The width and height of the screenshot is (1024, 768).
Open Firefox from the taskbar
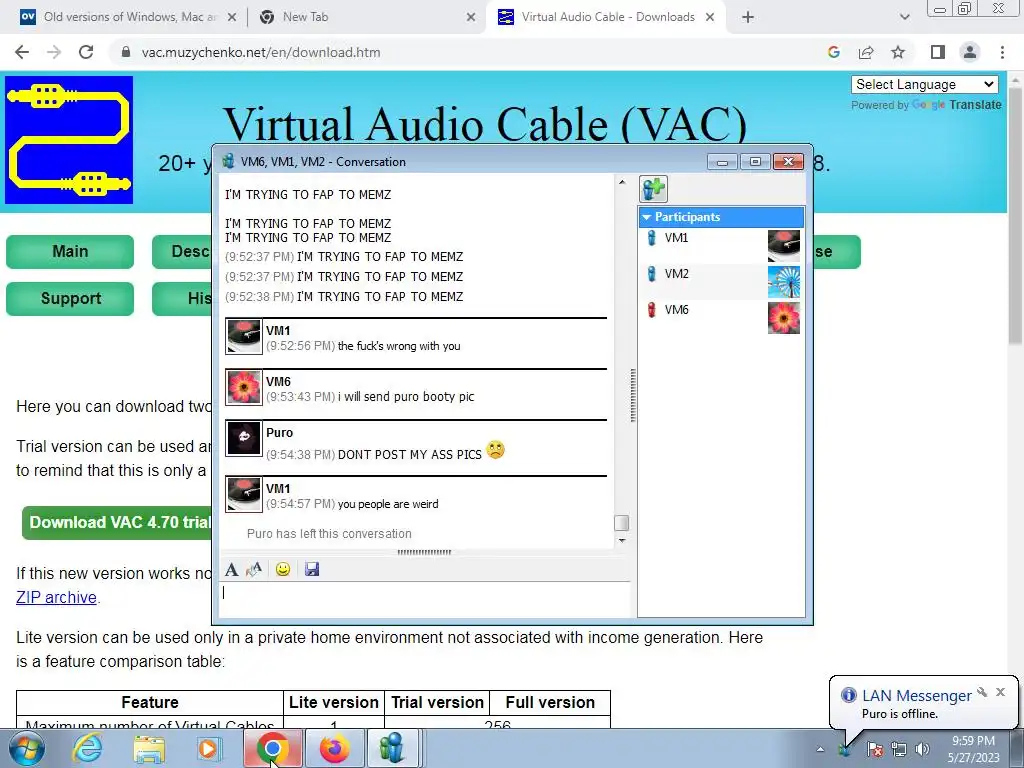coord(334,748)
